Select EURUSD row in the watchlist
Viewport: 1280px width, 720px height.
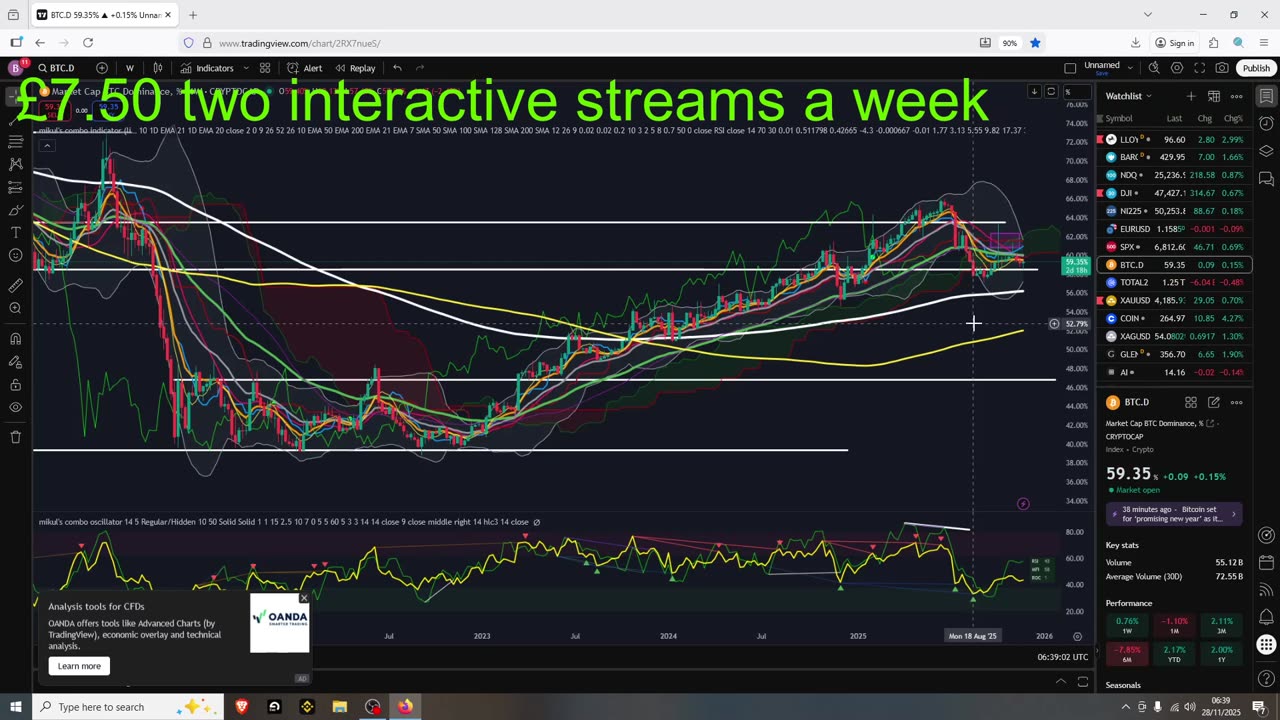(x=1175, y=229)
